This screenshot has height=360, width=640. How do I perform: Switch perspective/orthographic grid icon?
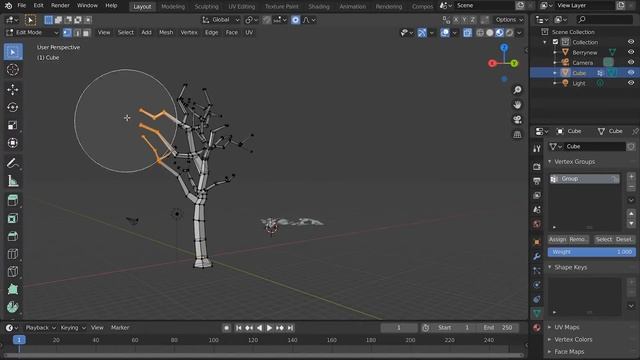click(x=517, y=134)
